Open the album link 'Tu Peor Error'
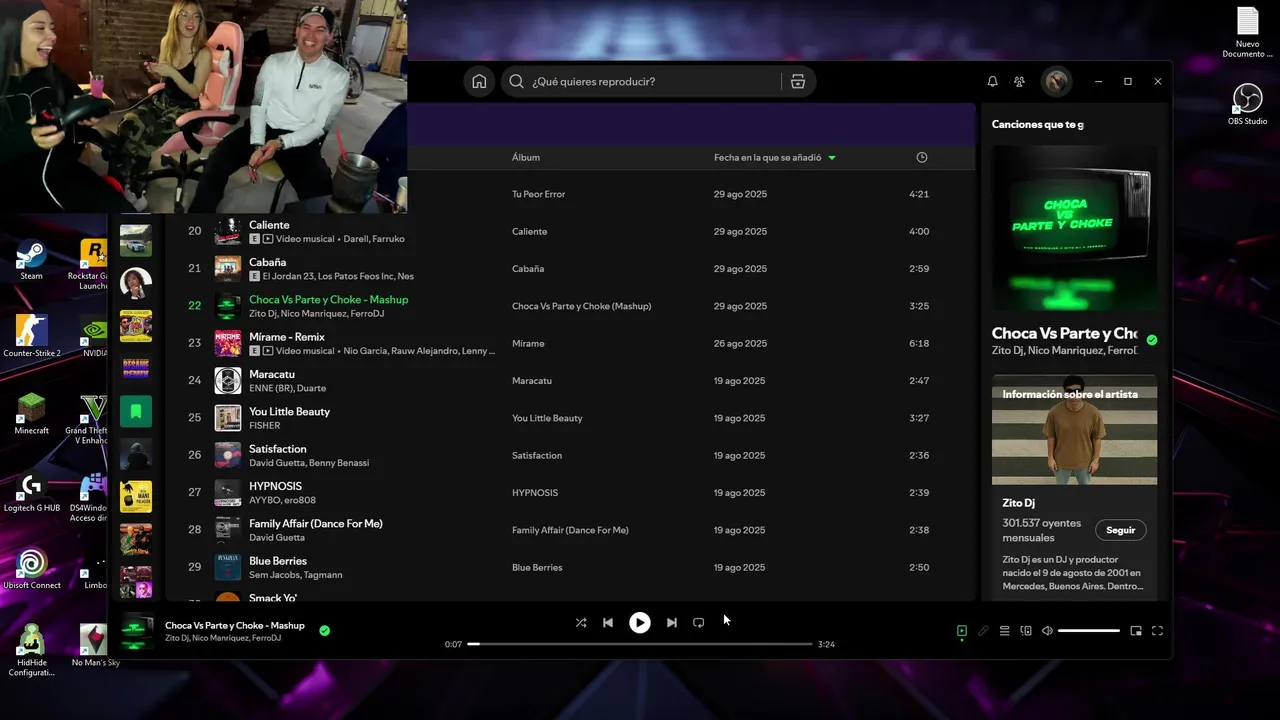The image size is (1280, 720). pyautogui.click(x=539, y=194)
